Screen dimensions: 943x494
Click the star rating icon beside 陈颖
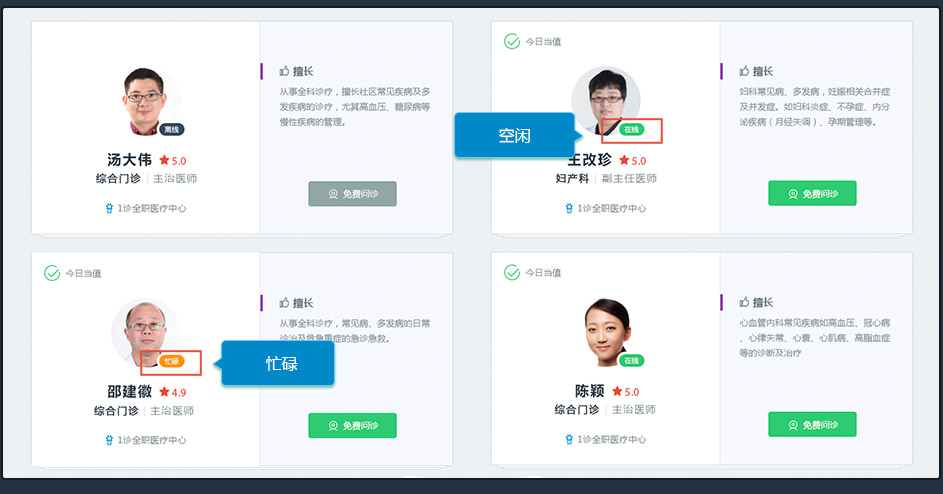(x=617, y=391)
